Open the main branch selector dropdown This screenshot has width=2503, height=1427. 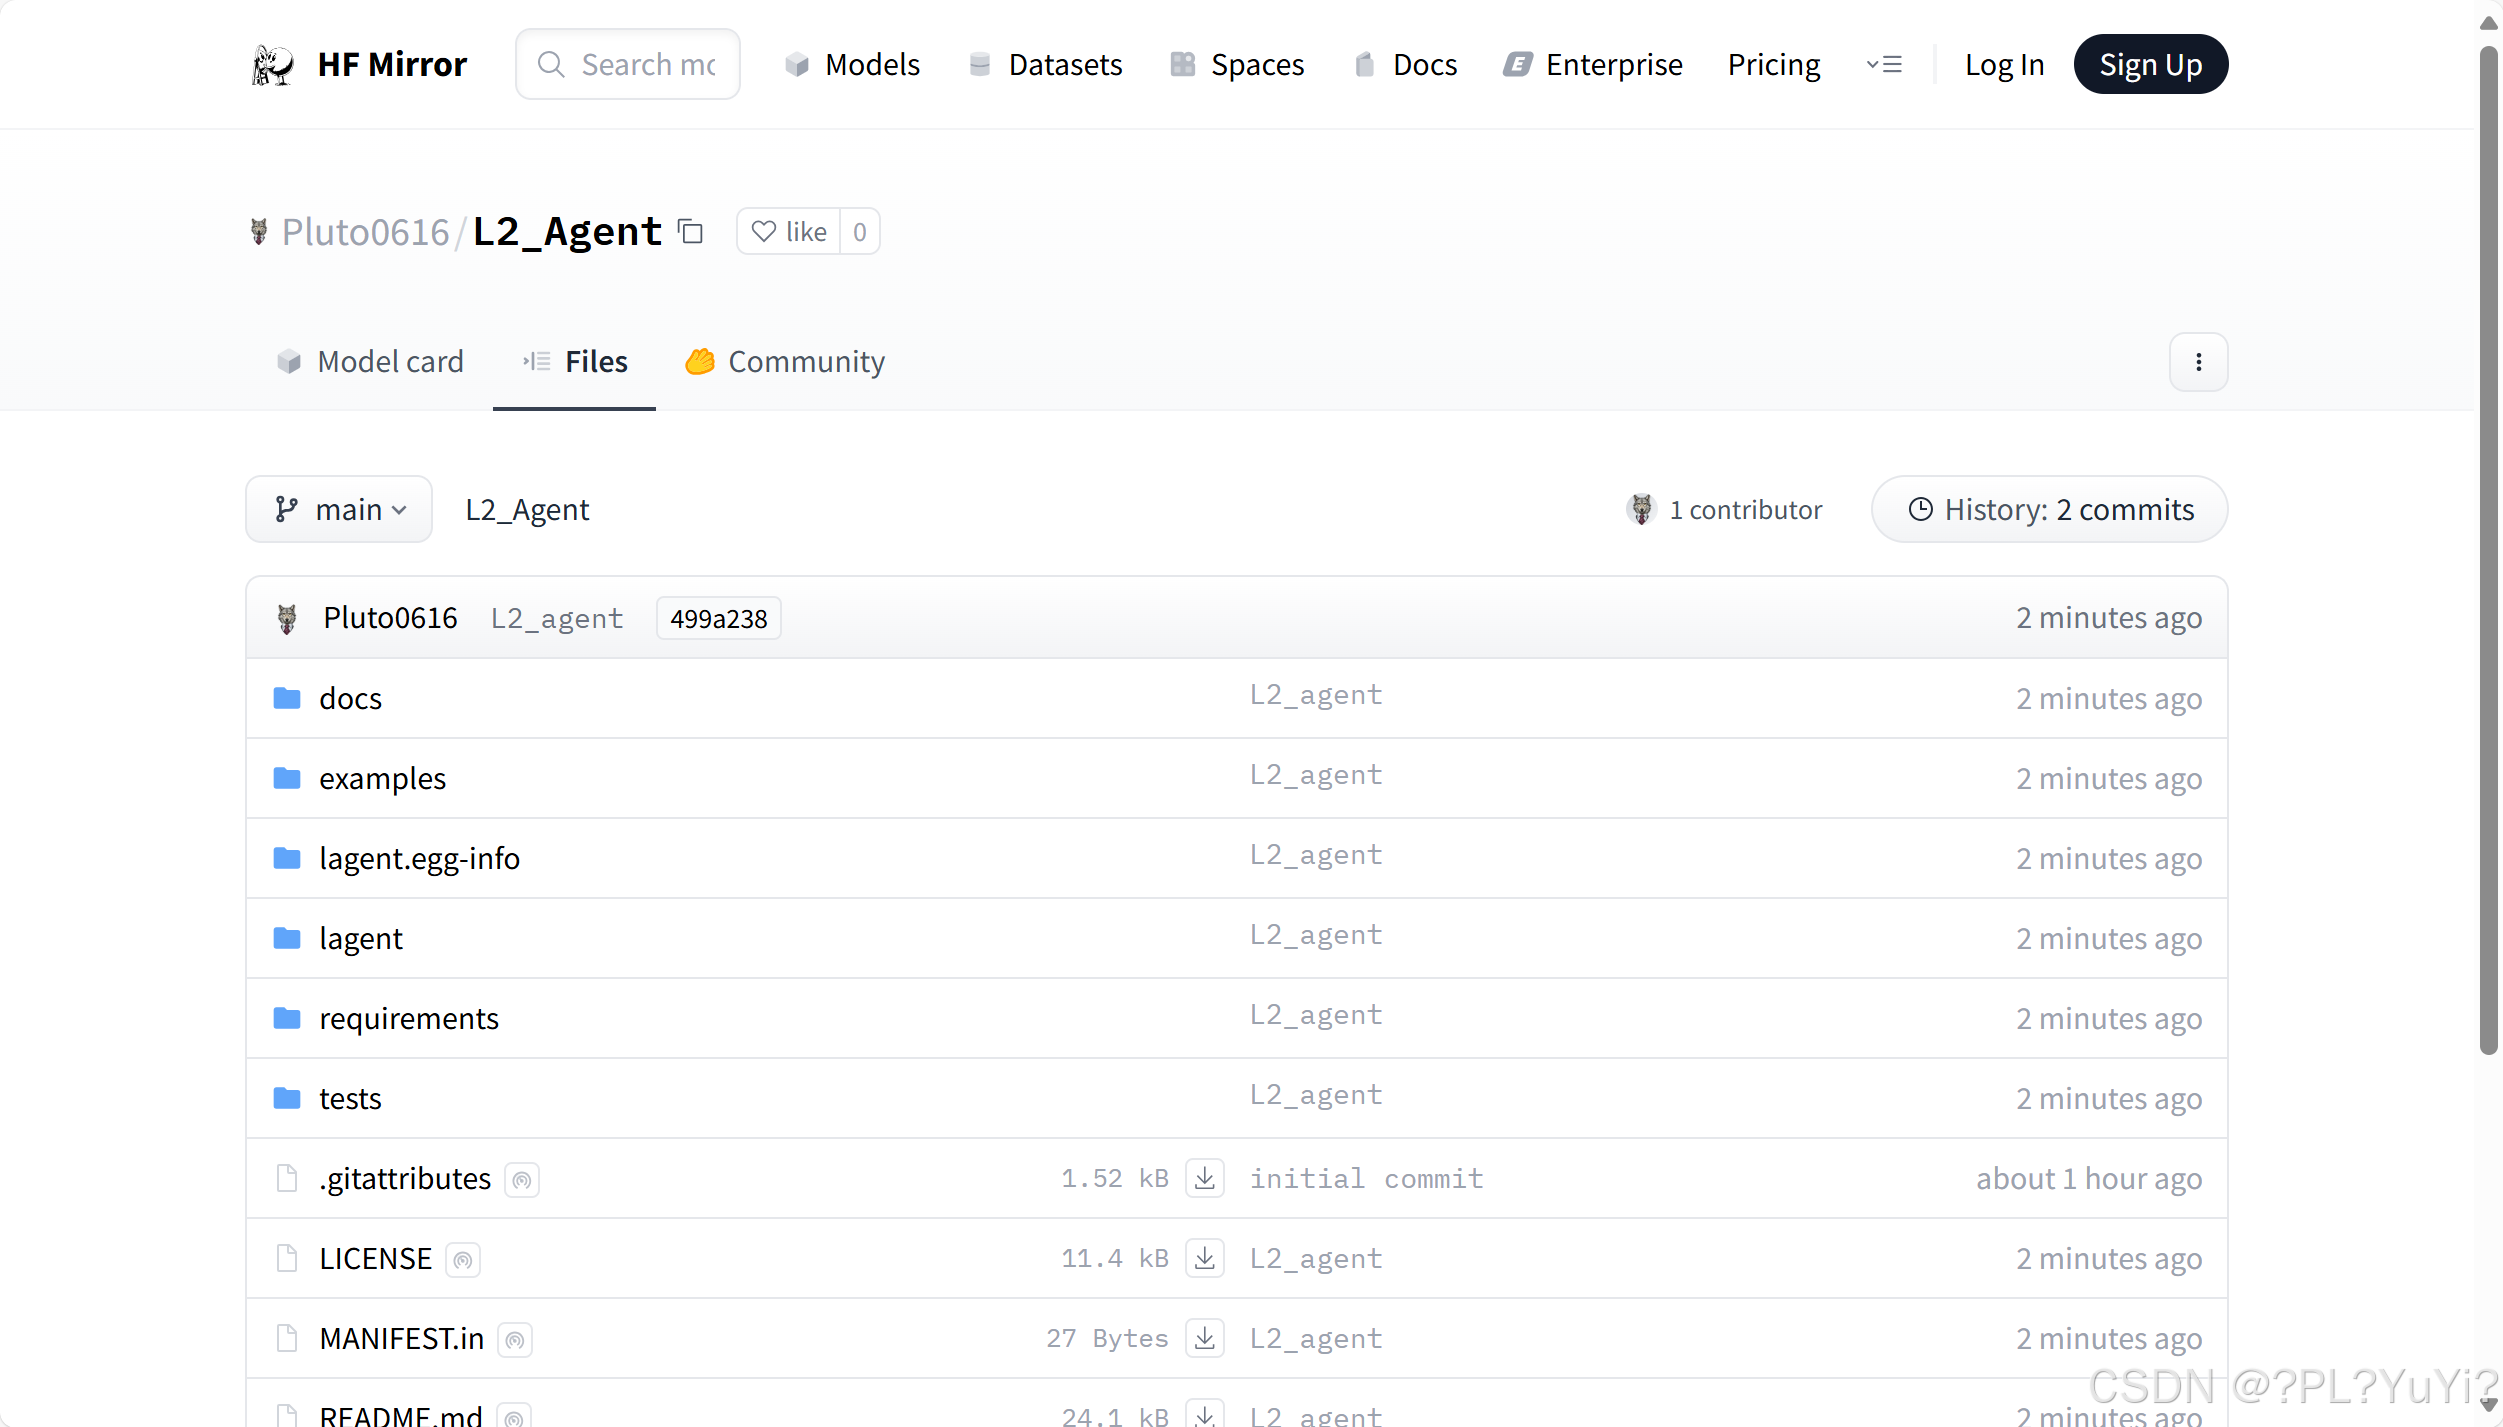point(339,509)
